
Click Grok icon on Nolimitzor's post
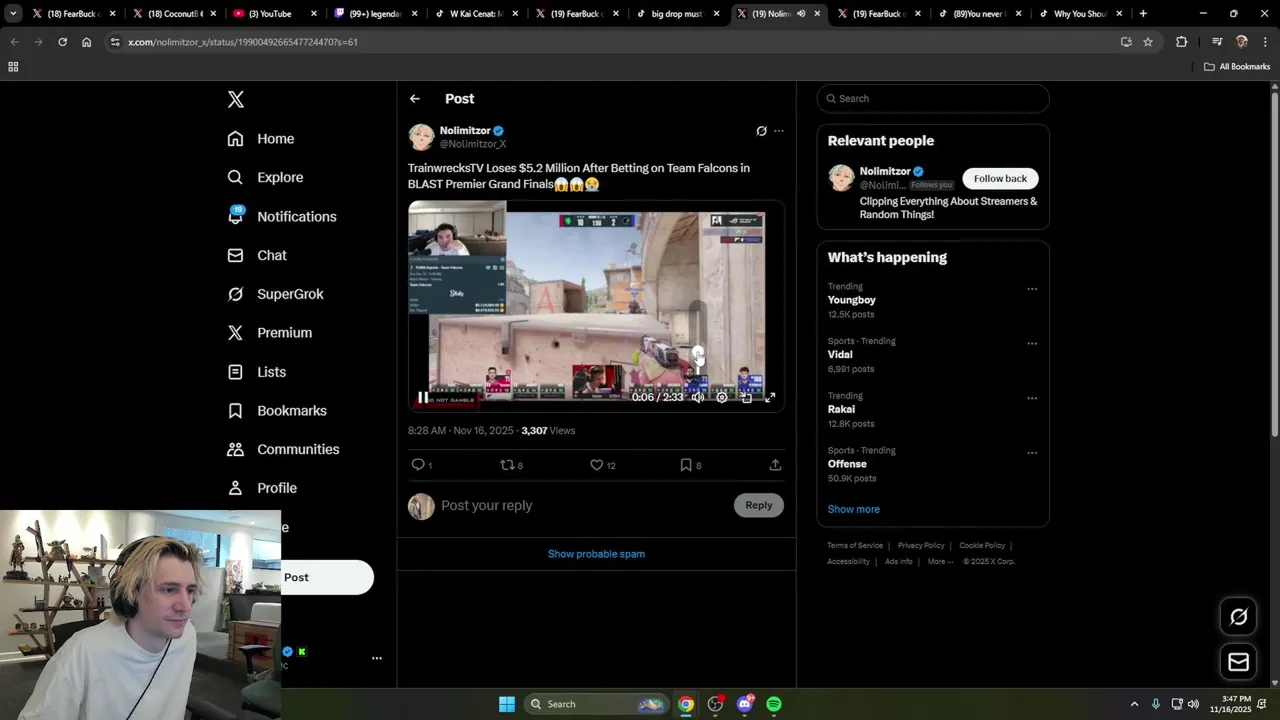click(761, 131)
